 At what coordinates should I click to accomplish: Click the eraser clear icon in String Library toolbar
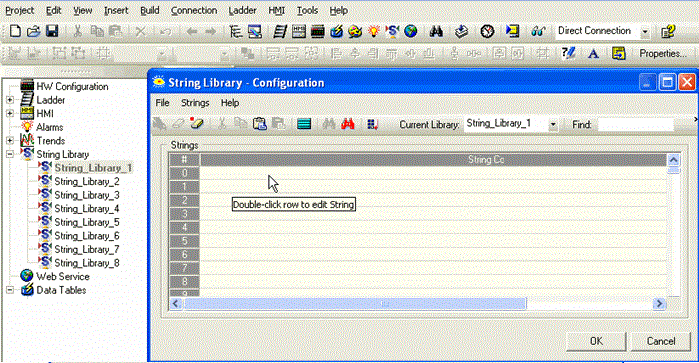pyautogui.click(x=197, y=124)
